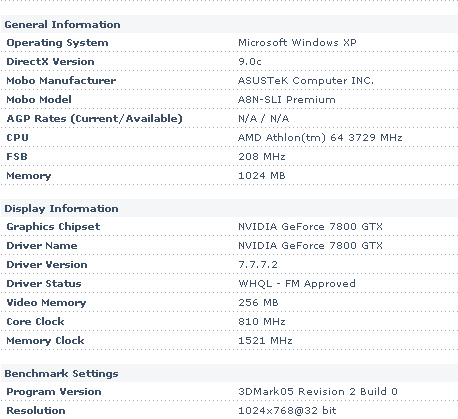Screen dimensions: 458x419
Task: Click the 9.0c DirectX value
Action: (250, 62)
